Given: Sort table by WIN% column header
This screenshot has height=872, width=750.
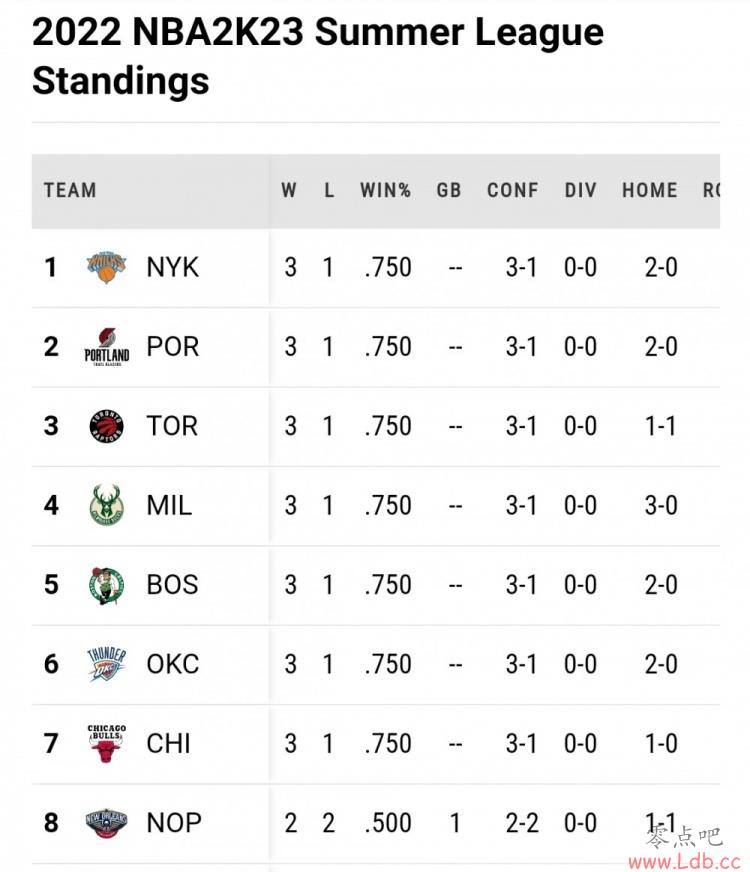Looking at the screenshot, I should coord(385,190).
